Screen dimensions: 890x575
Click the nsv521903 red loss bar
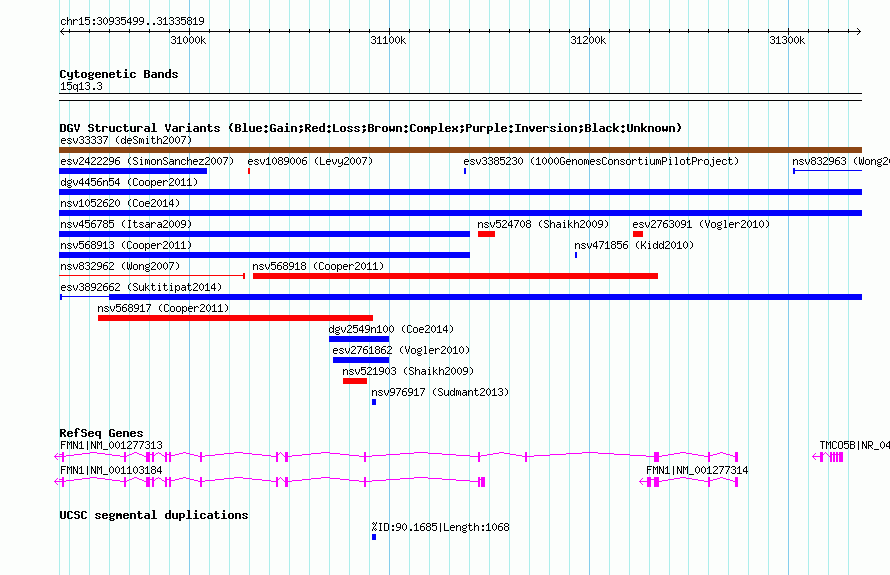click(x=355, y=381)
